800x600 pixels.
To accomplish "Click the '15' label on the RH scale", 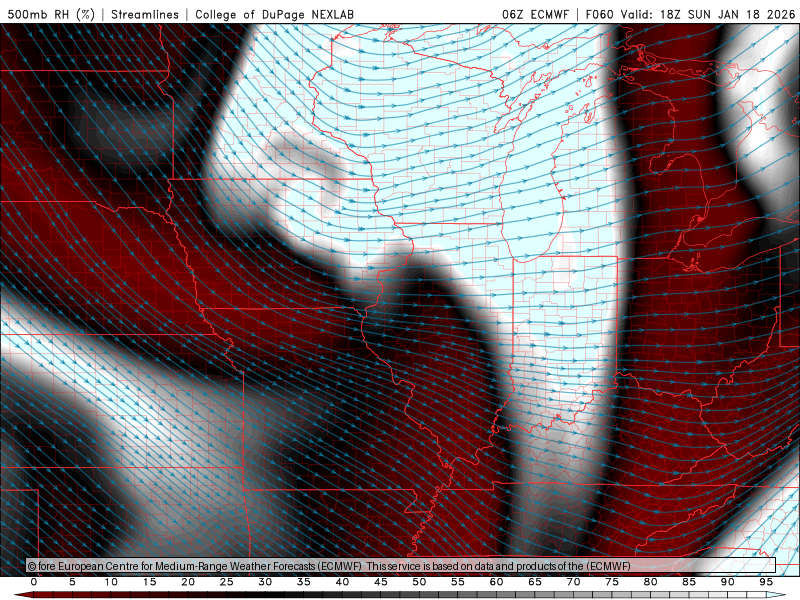I will point(149,582).
